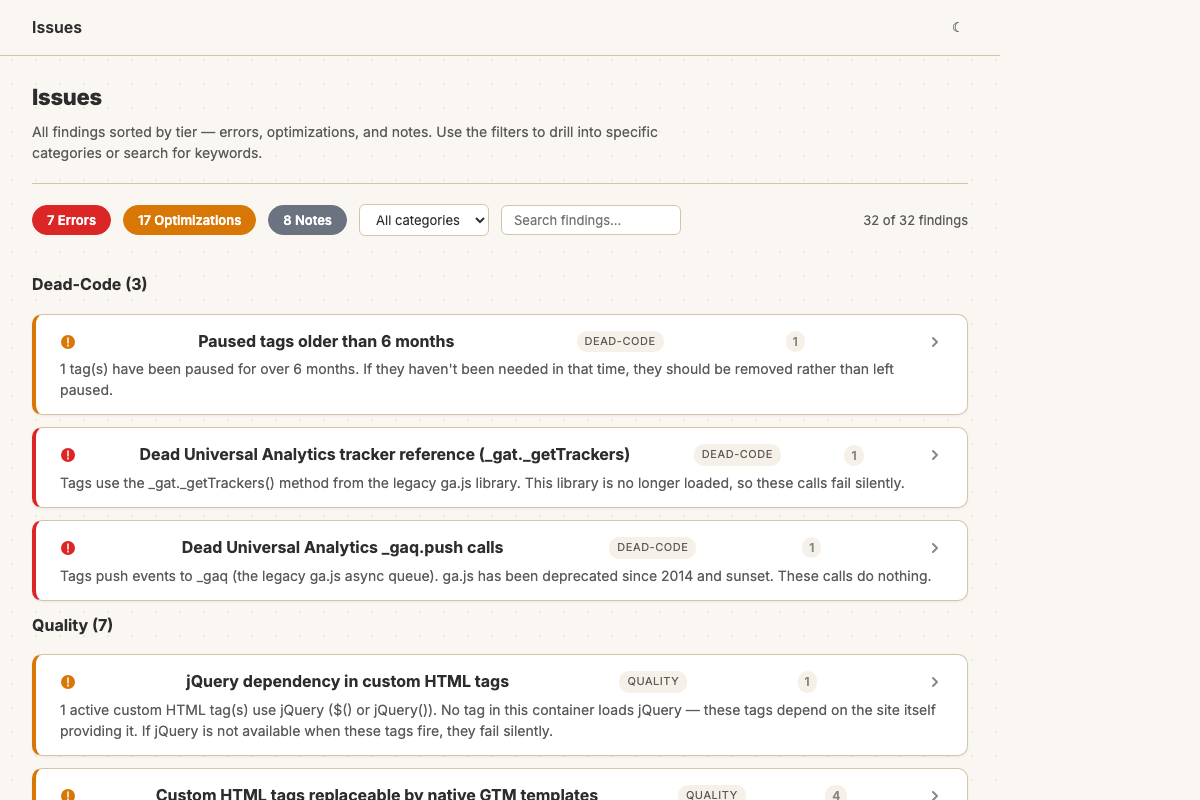
Task: Click warning icon on Custom HTML tags finding
Action: [x=68, y=794]
